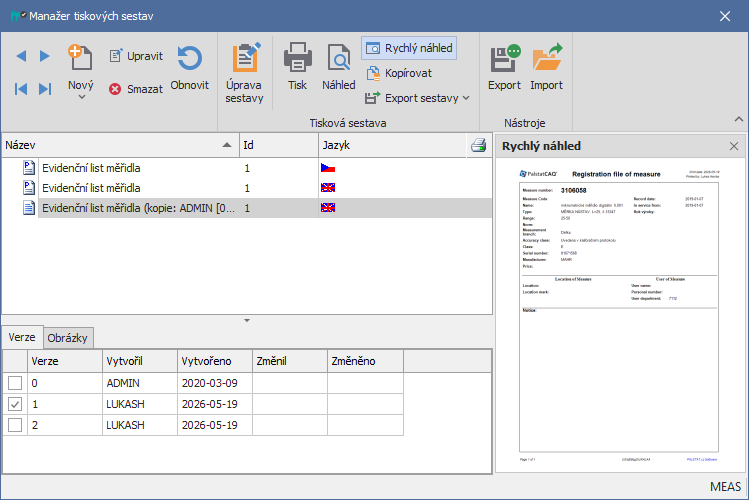Click Vytvořil column header
Image resolution: width=749 pixels, height=500 pixels.
click(140, 361)
